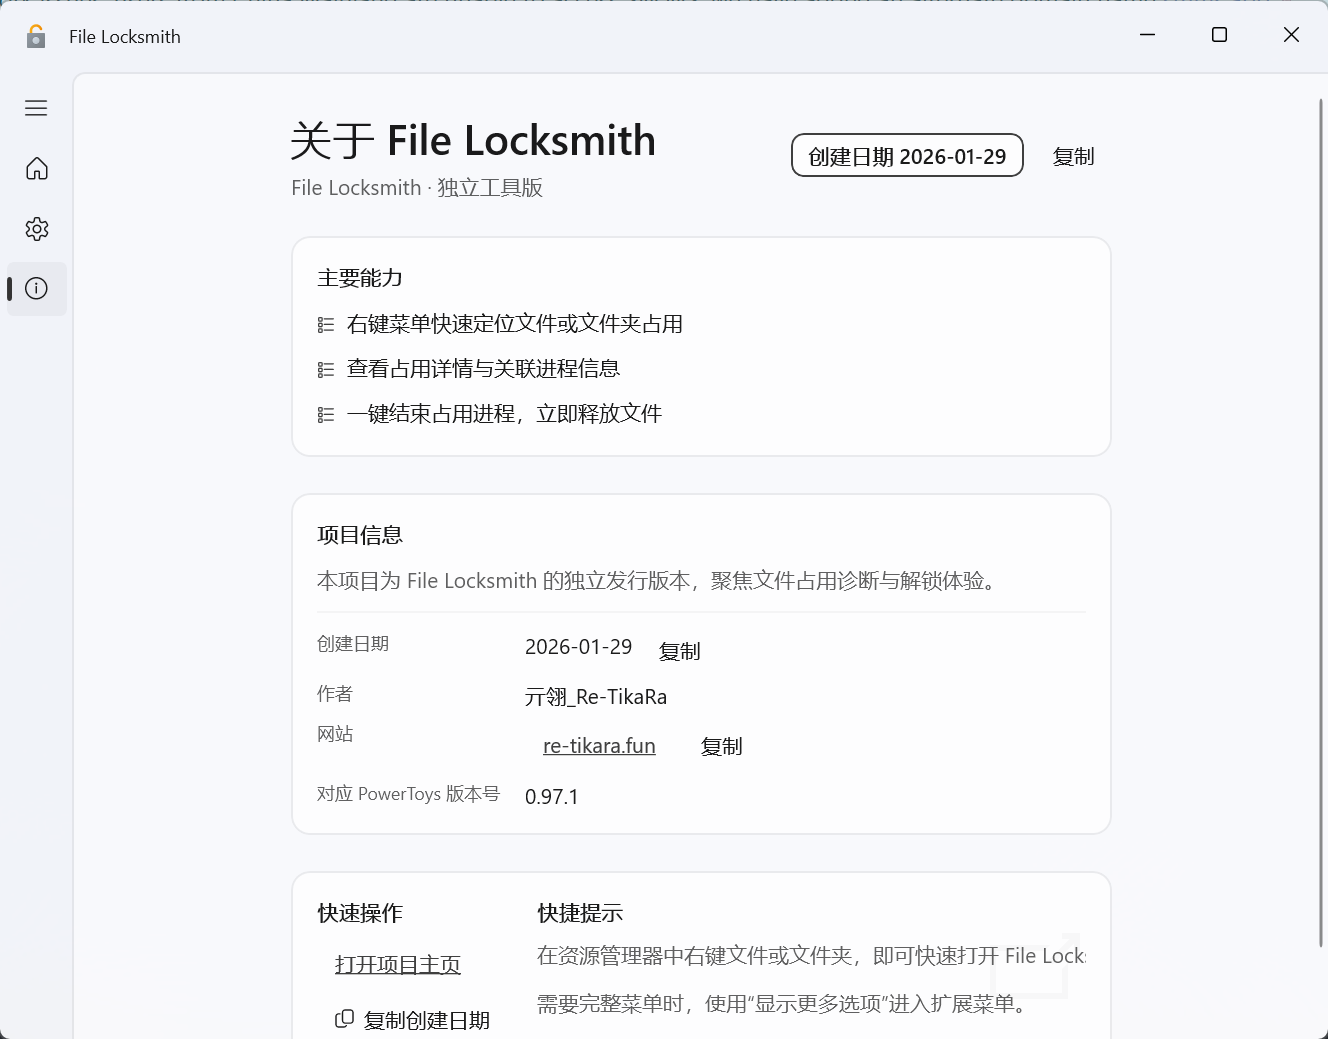Image resolution: width=1328 pixels, height=1039 pixels.
Task: Click the list icon beside 右键菜单快速定位 feature
Action: coord(324,323)
